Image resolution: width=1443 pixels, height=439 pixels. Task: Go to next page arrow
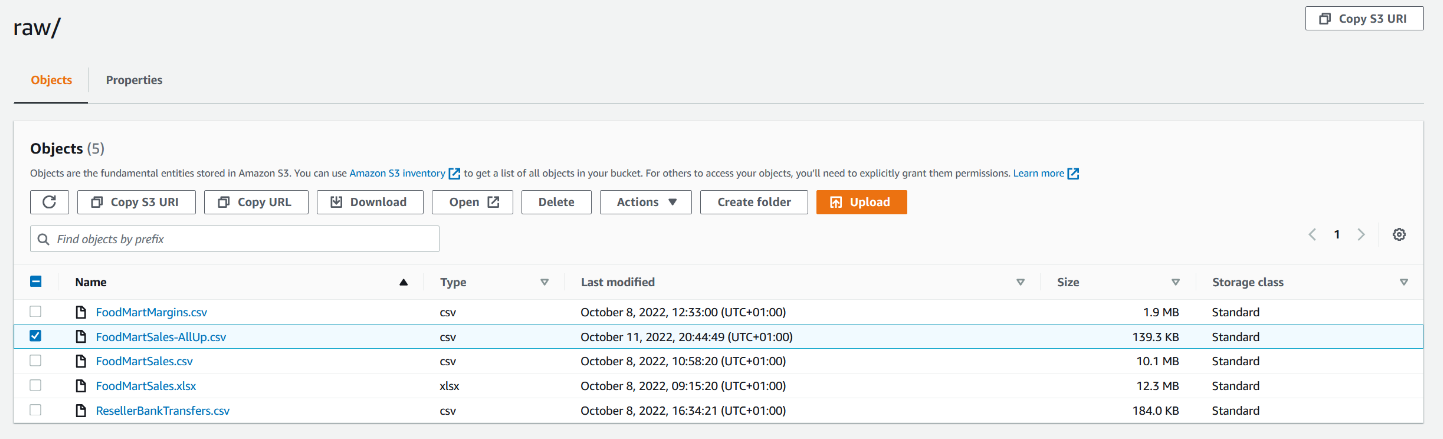click(x=1361, y=234)
